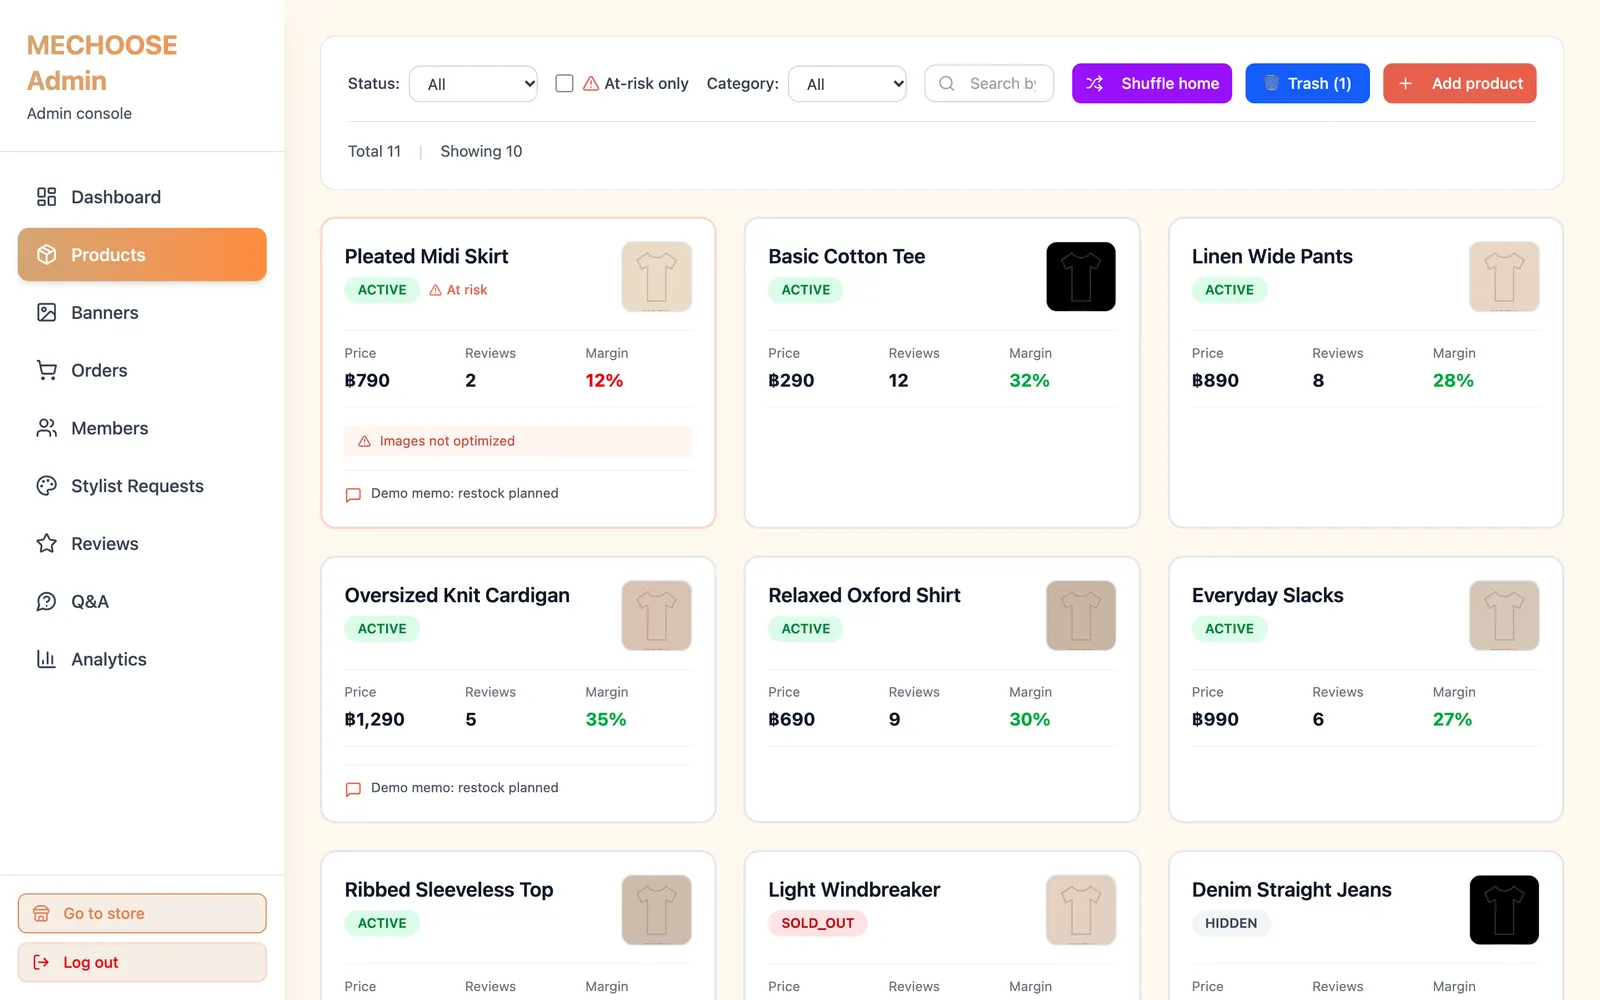The height and width of the screenshot is (1000, 1600).
Task: Click the Add product button
Action: [1460, 83]
